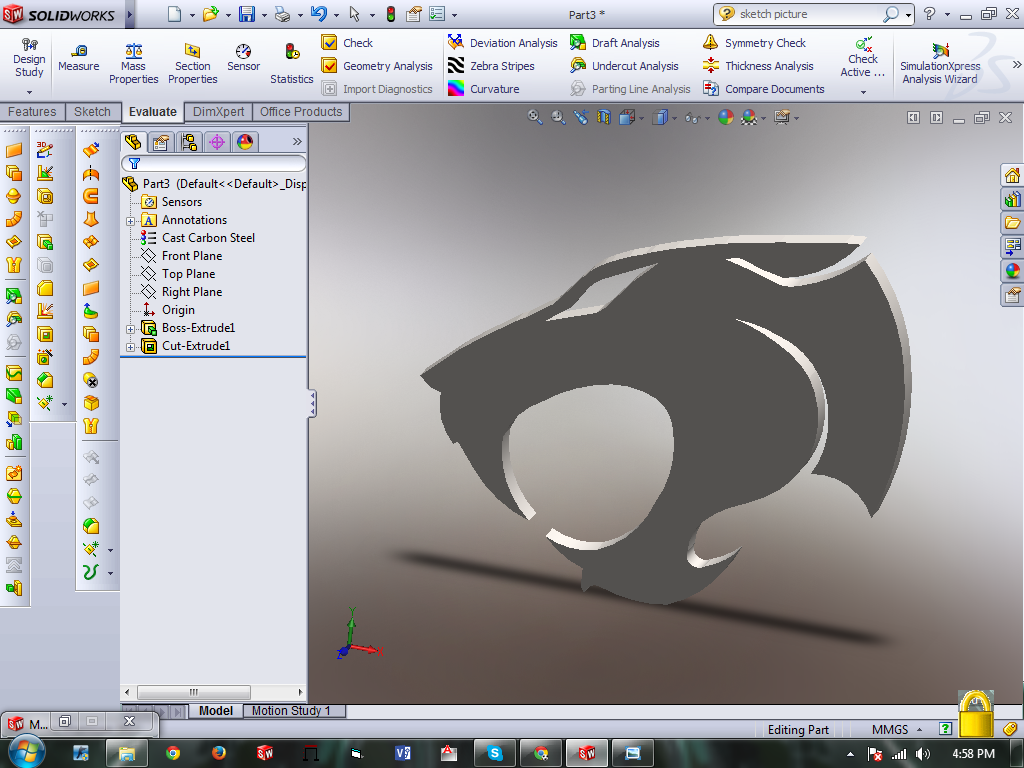This screenshot has width=1024, height=768.
Task: Switch to Motion Study 1 tab
Action: pos(291,711)
